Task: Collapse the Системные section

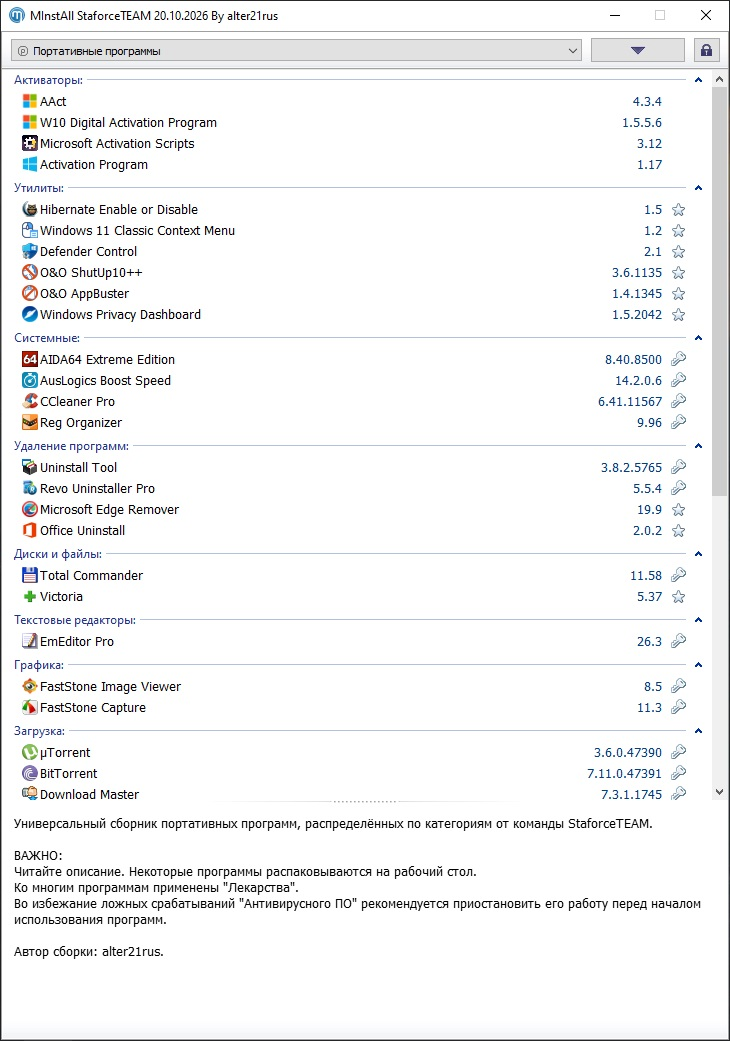Action: (698, 338)
